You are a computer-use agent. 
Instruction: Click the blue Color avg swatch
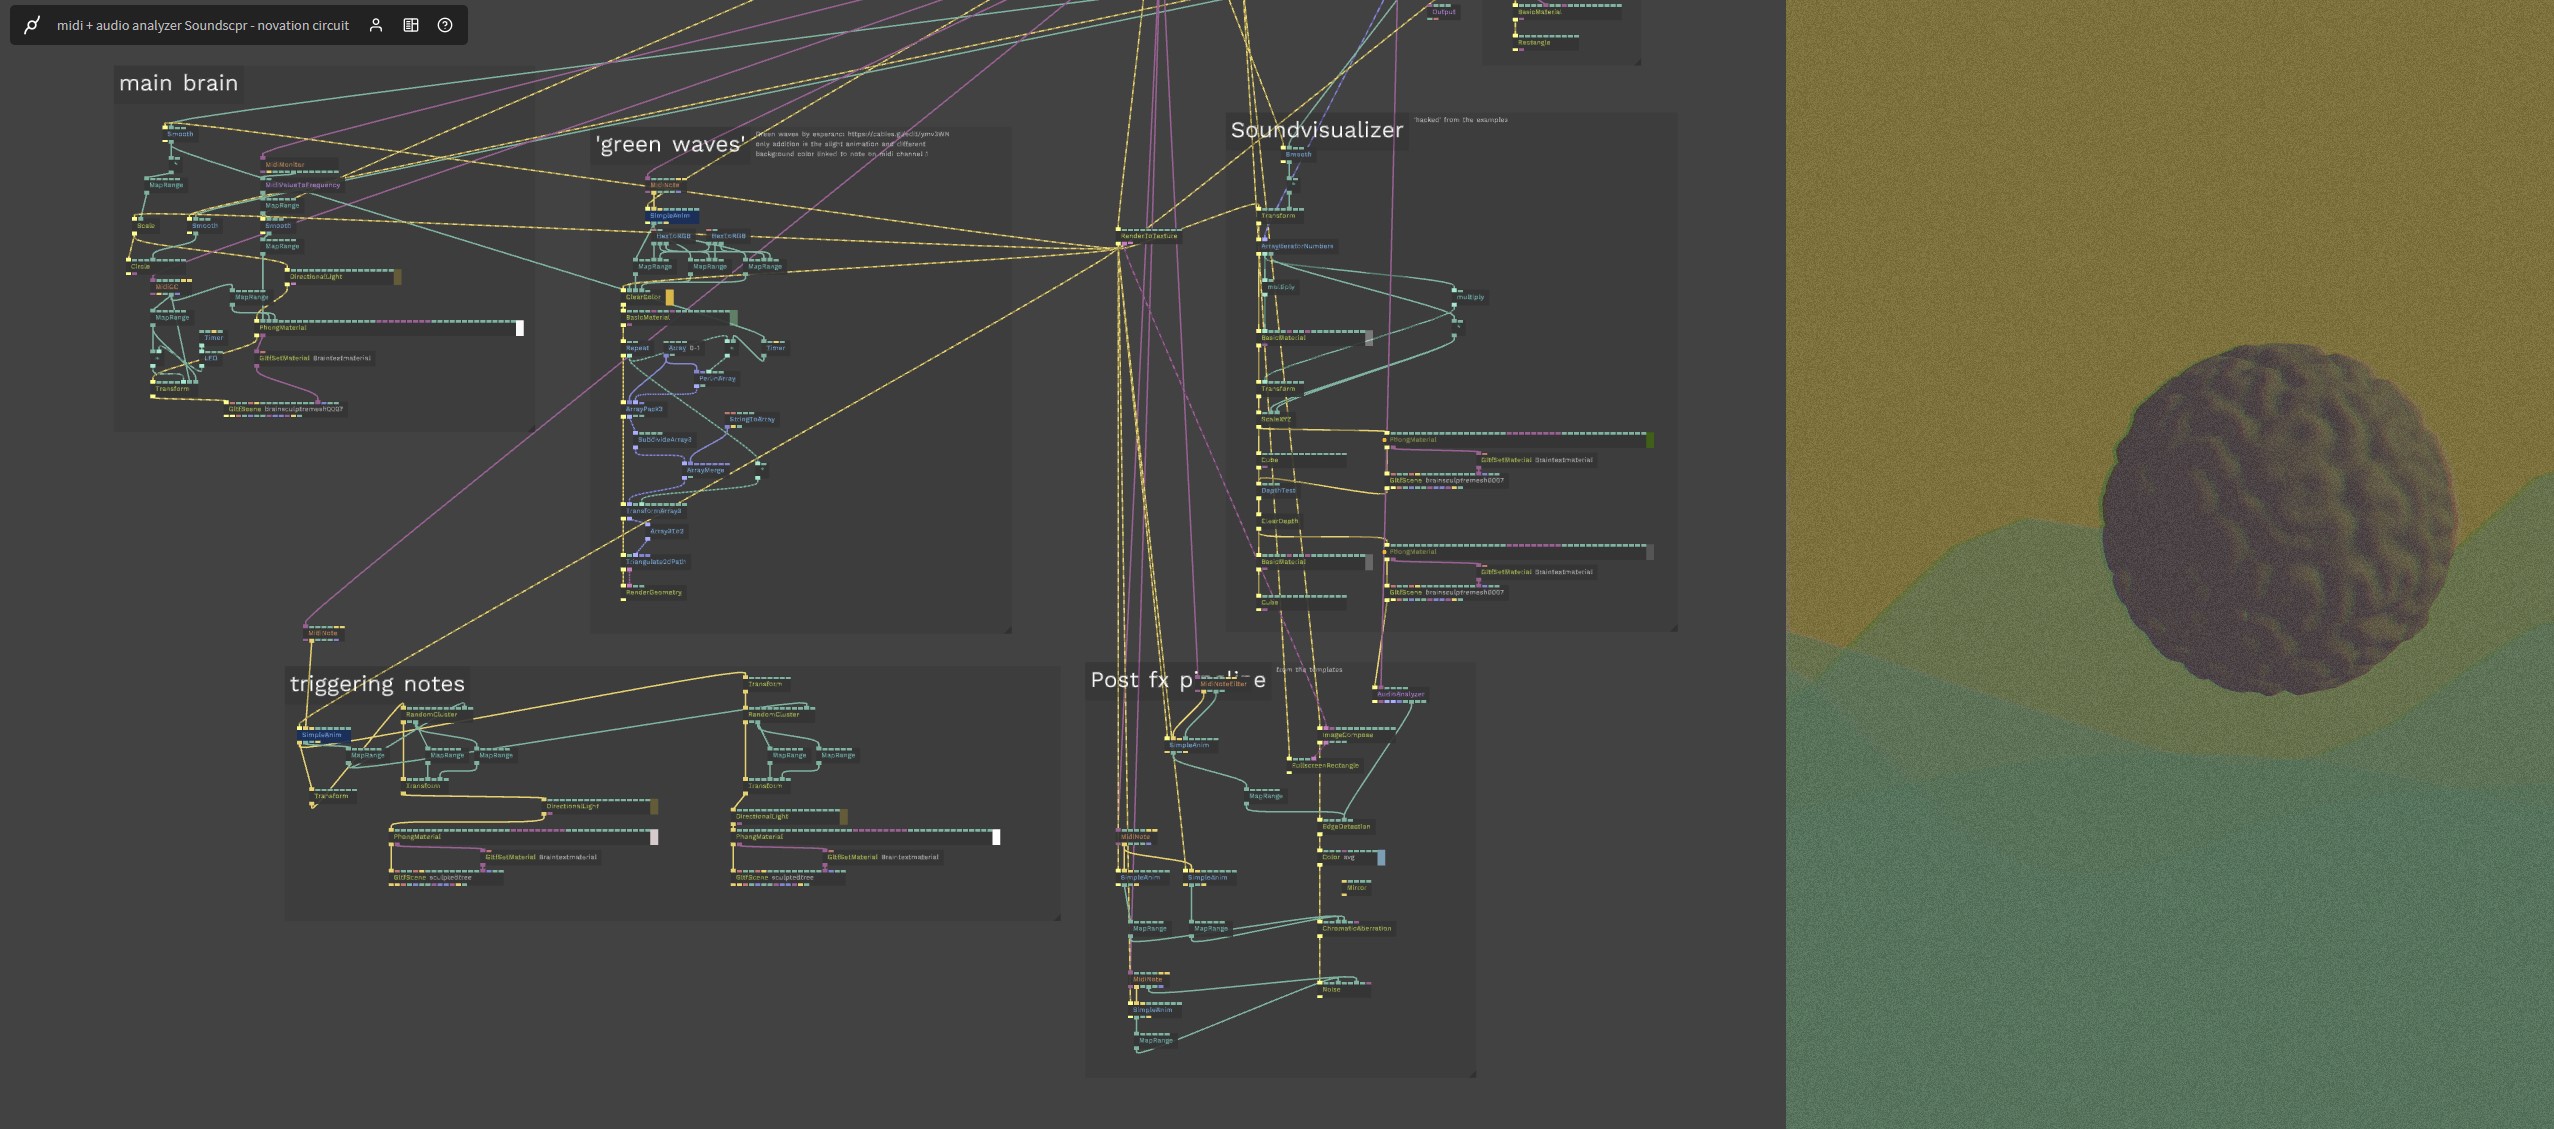coord(1381,857)
